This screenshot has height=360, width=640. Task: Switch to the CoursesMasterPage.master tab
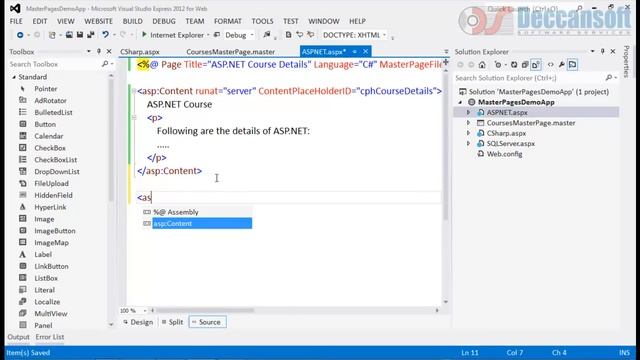pyautogui.click(x=231, y=52)
